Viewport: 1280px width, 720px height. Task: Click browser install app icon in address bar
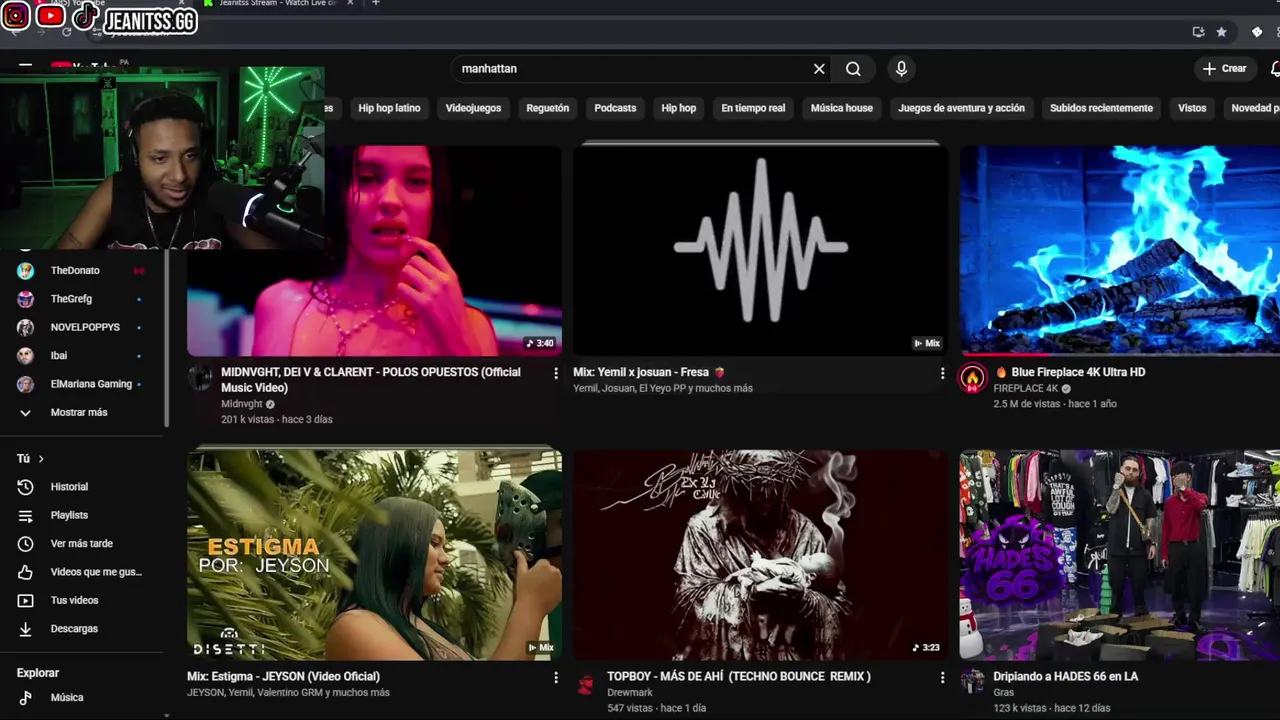(x=1198, y=32)
